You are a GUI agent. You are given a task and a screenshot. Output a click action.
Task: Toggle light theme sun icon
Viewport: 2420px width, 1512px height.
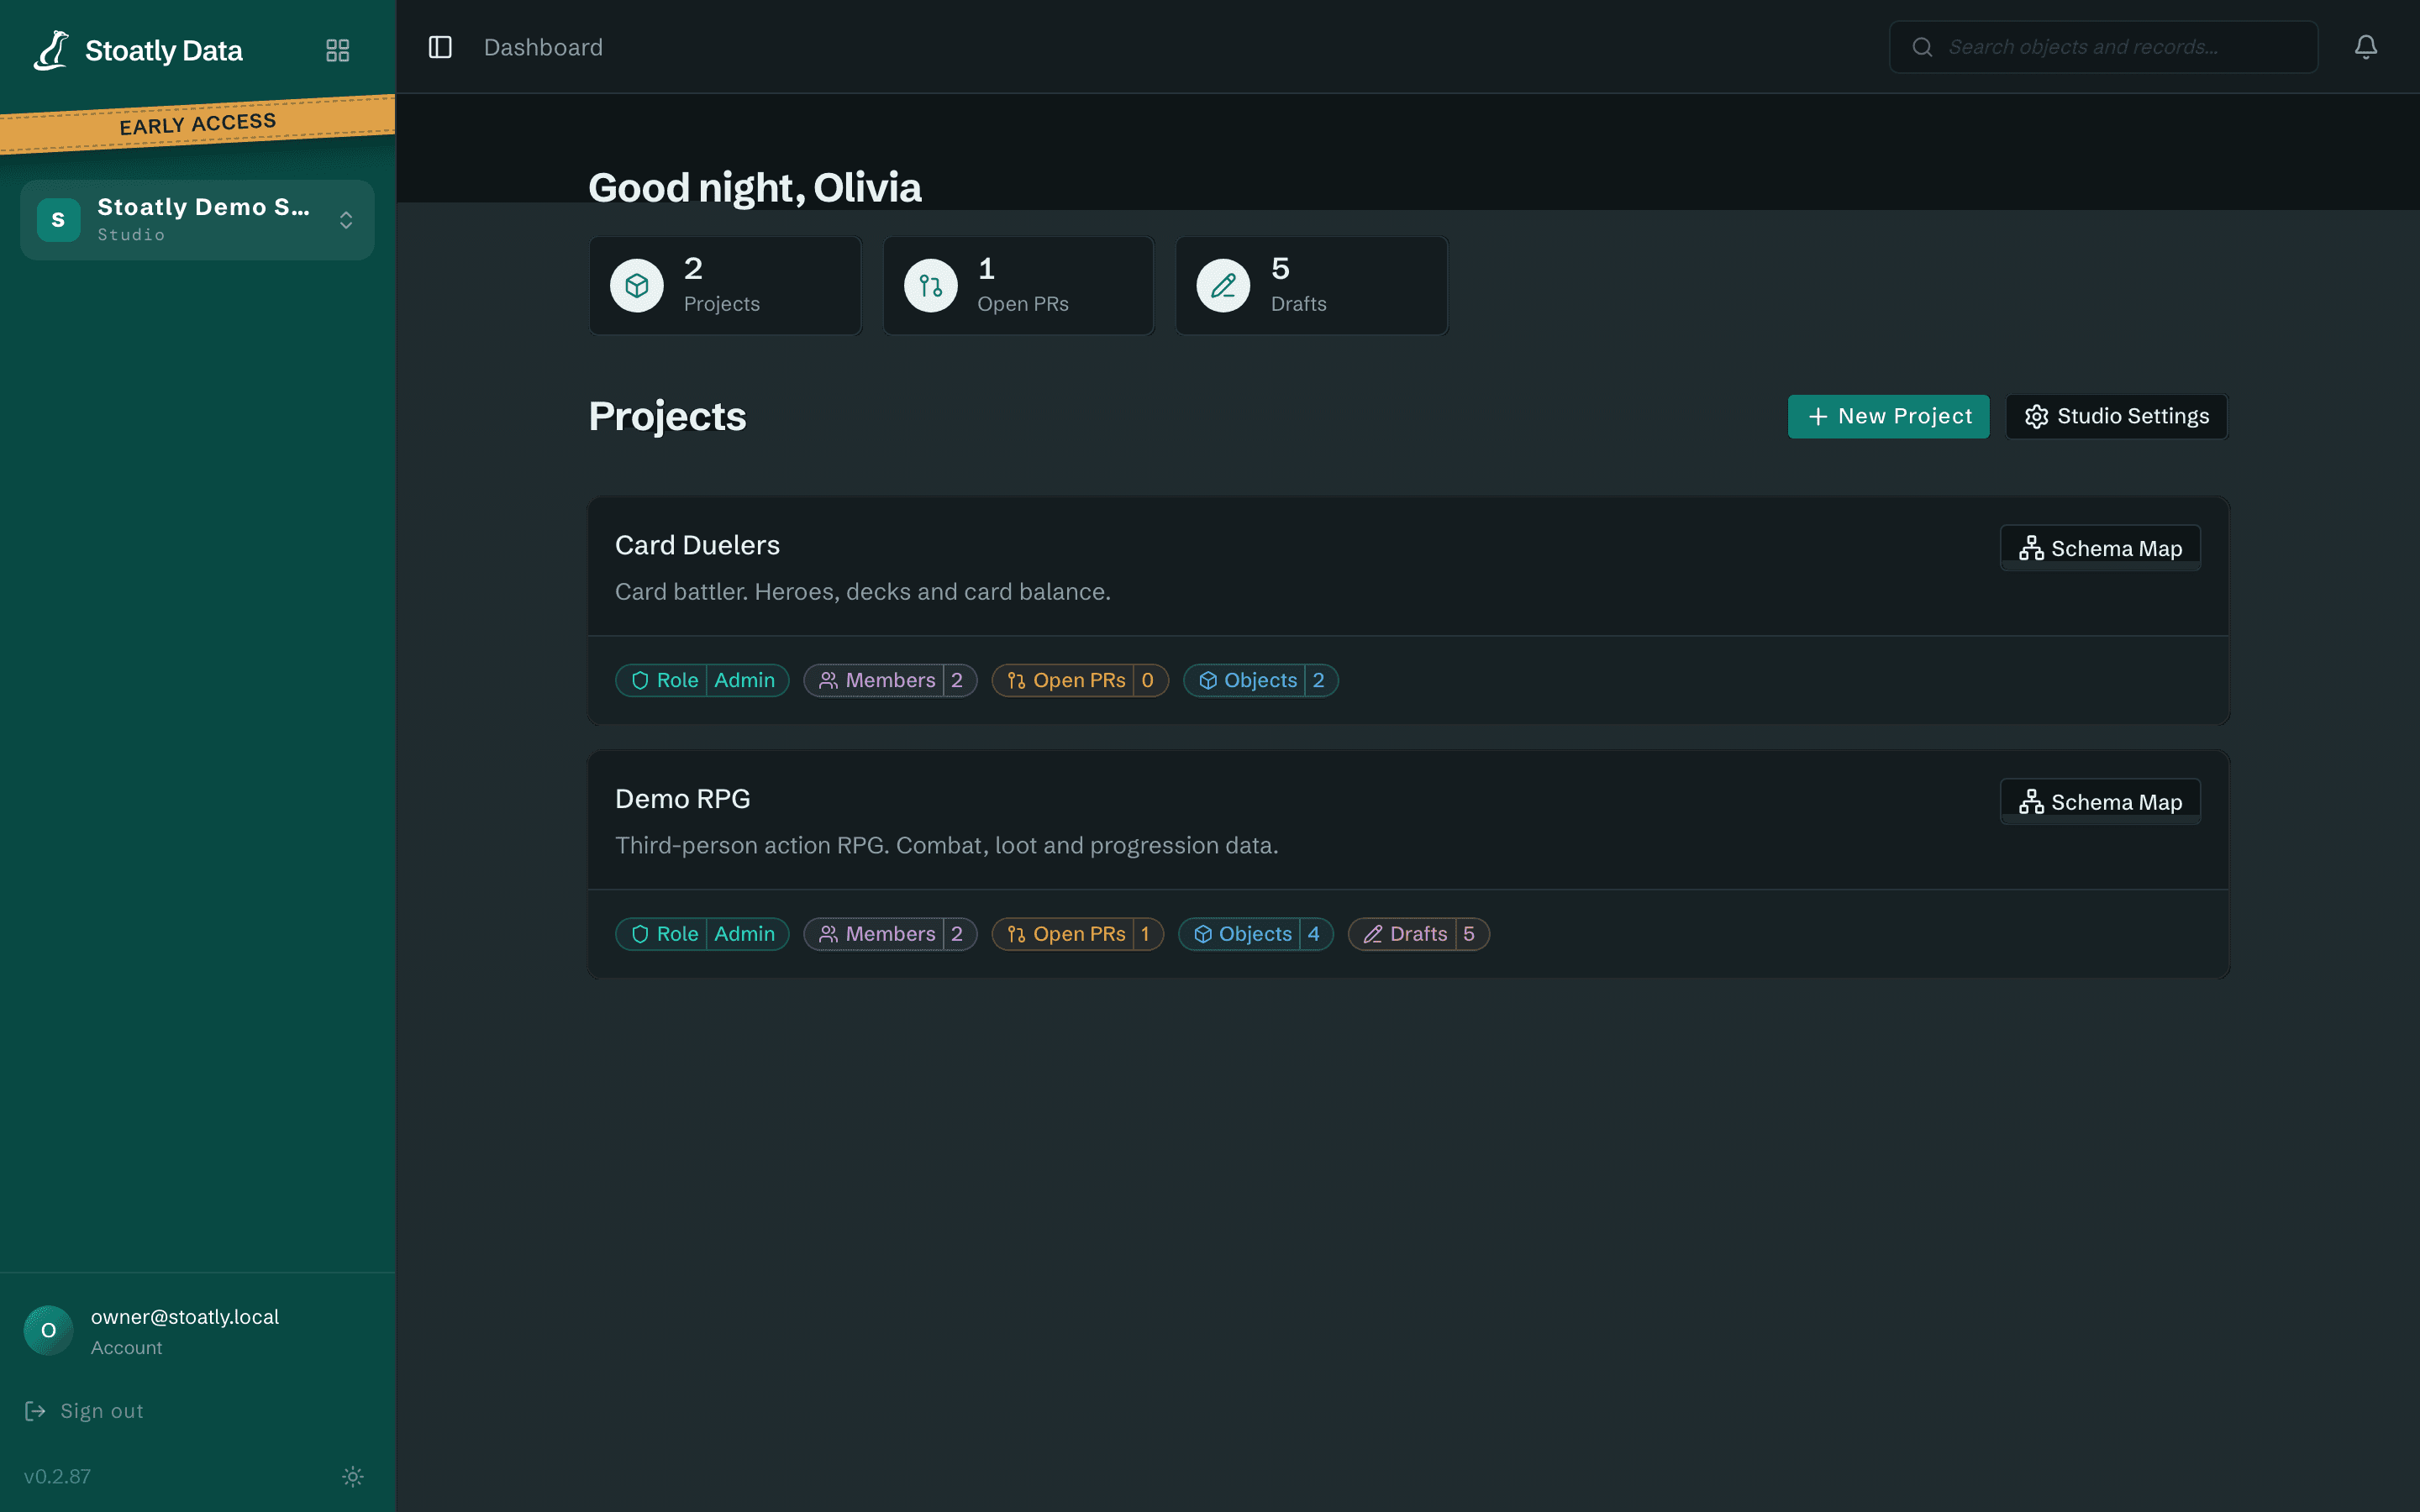pos(353,1476)
